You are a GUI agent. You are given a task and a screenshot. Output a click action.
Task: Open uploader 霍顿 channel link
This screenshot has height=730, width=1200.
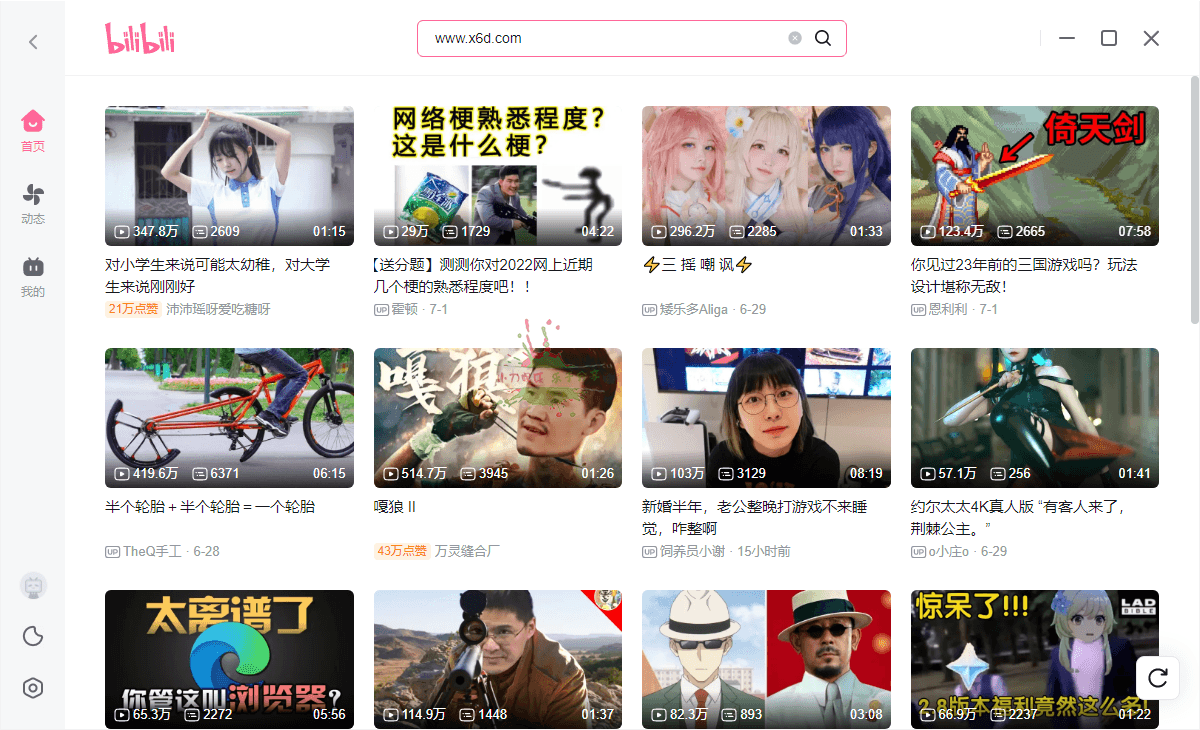[405, 310]
